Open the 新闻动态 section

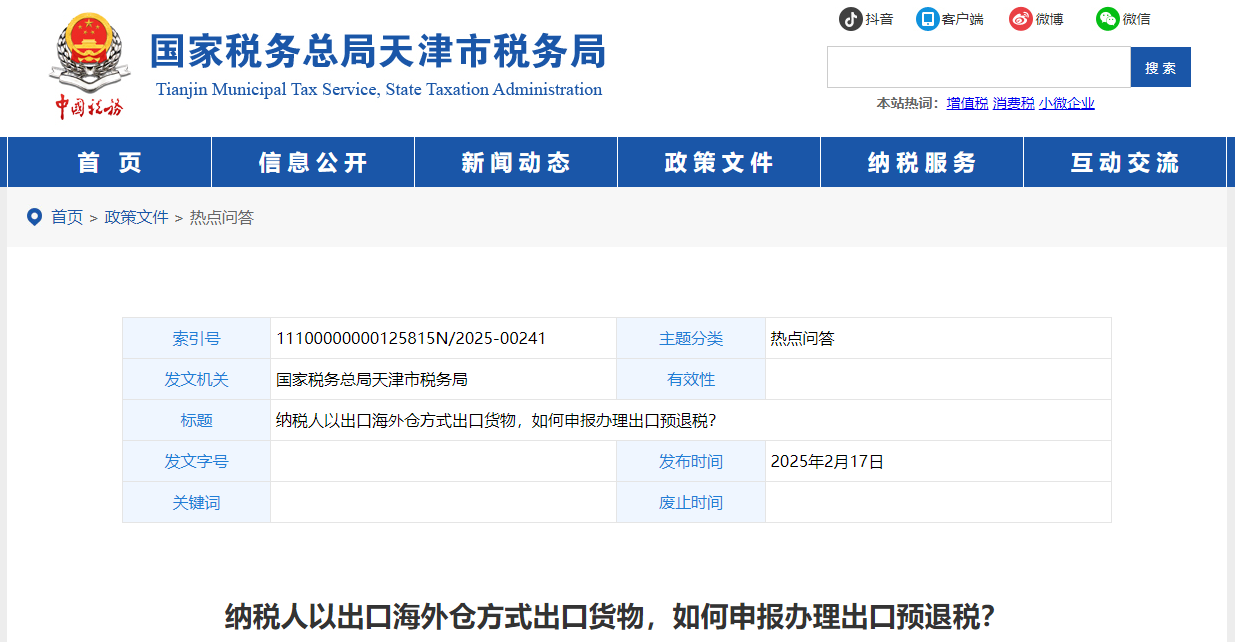(x=515, y=162)
